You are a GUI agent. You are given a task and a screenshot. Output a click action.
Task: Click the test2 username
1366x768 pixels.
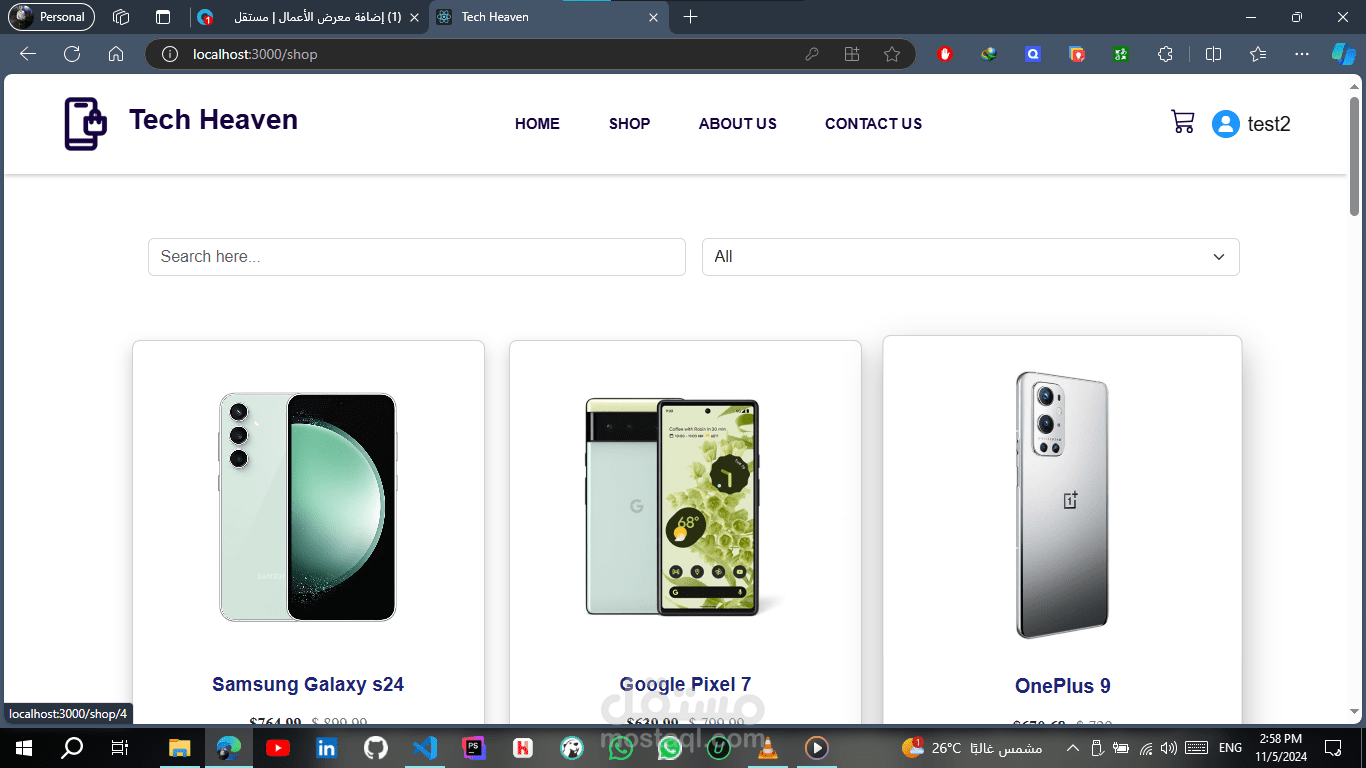pyautogui.click(x=1269, y=124)
